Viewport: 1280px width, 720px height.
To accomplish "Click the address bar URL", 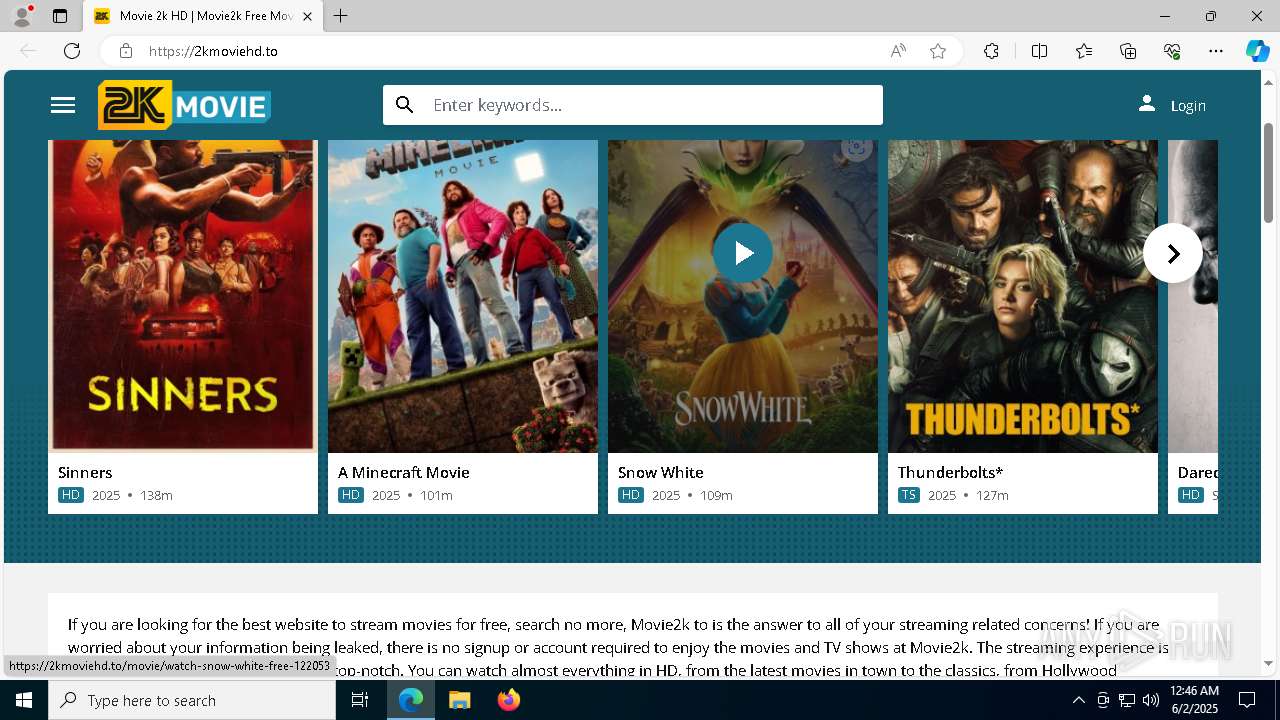I will point(213,51).
